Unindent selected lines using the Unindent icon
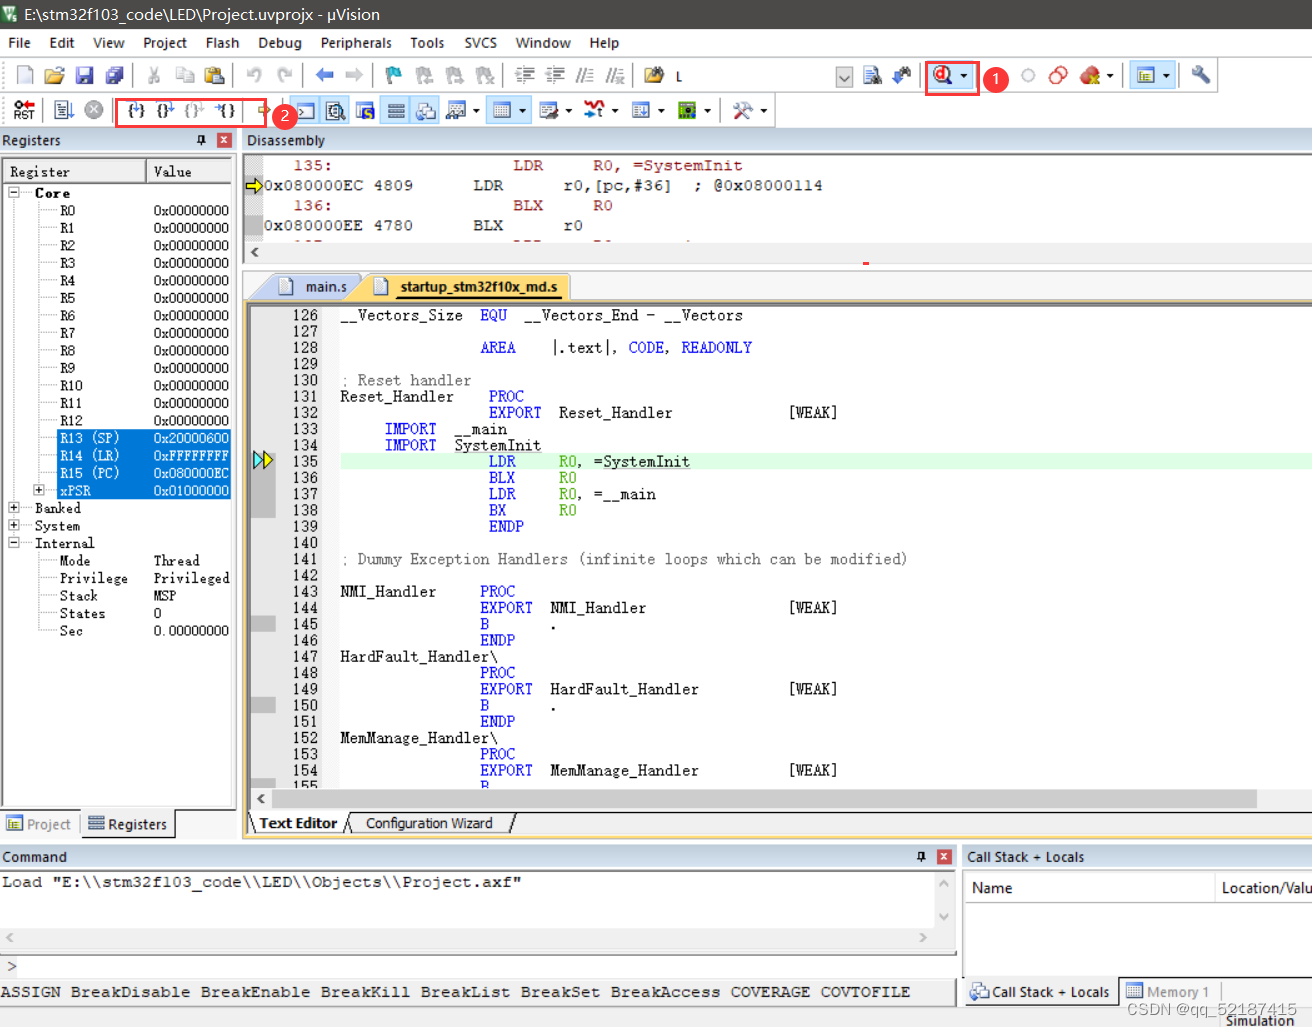Image resolution: width=1312 pixels, height=1027 pixels. pos(555,75)
